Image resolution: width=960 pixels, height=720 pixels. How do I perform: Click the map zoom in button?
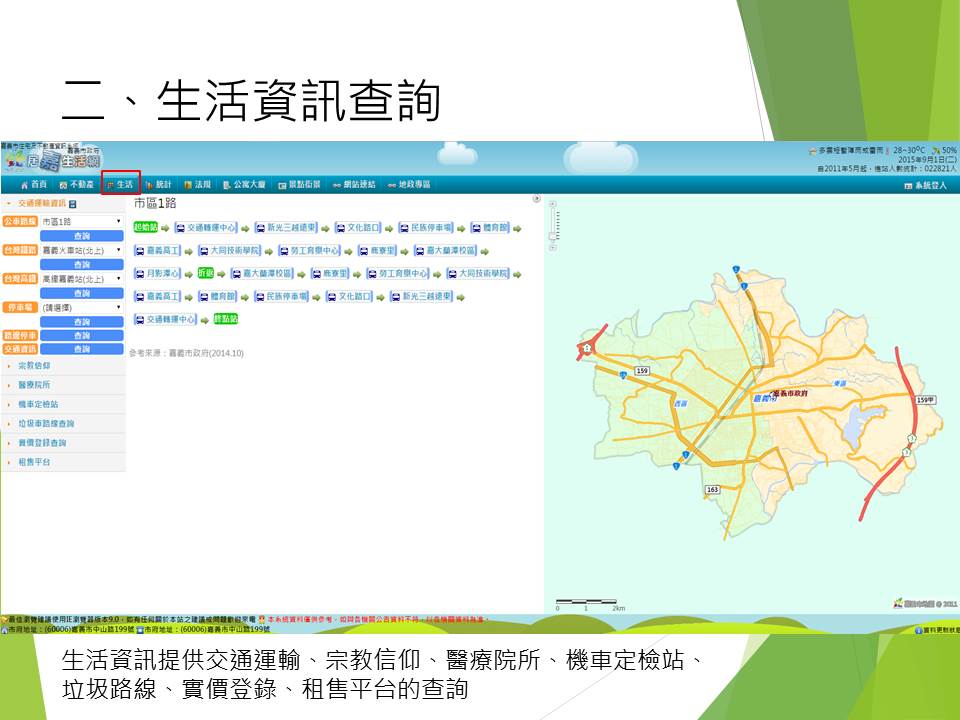coord(552,204)
